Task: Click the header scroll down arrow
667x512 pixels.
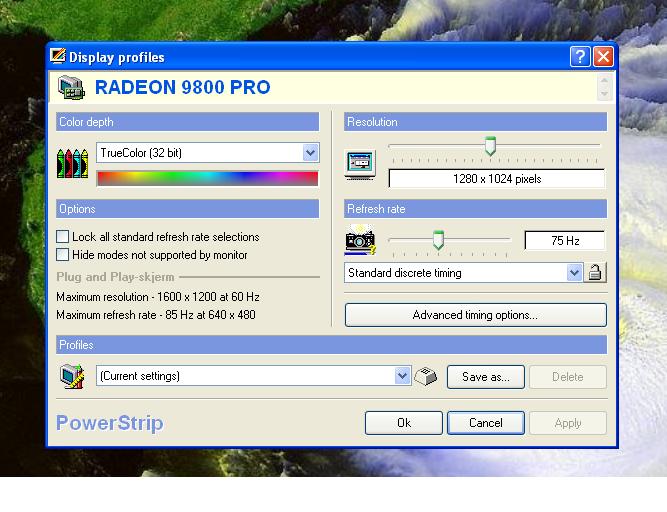Action: 604,94
